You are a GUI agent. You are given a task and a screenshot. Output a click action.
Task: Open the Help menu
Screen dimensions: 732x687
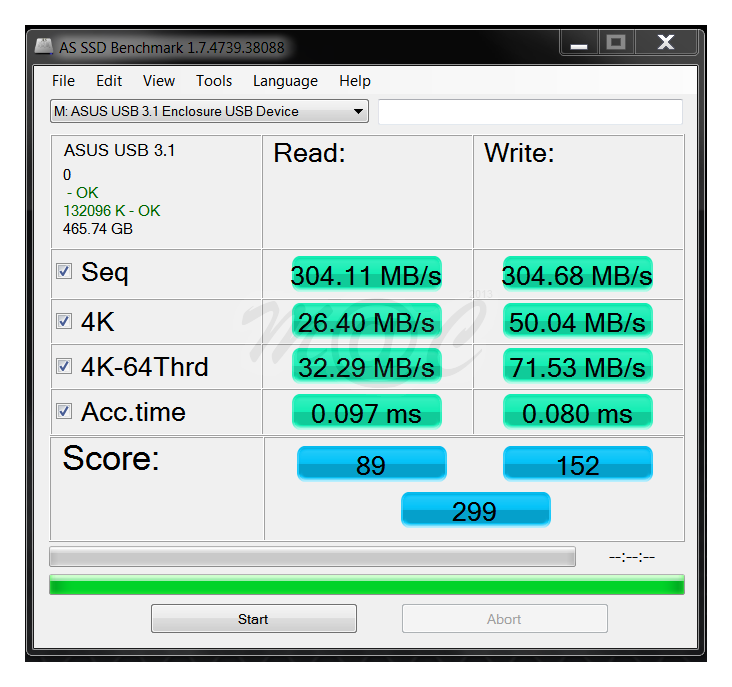pos(355,81)
